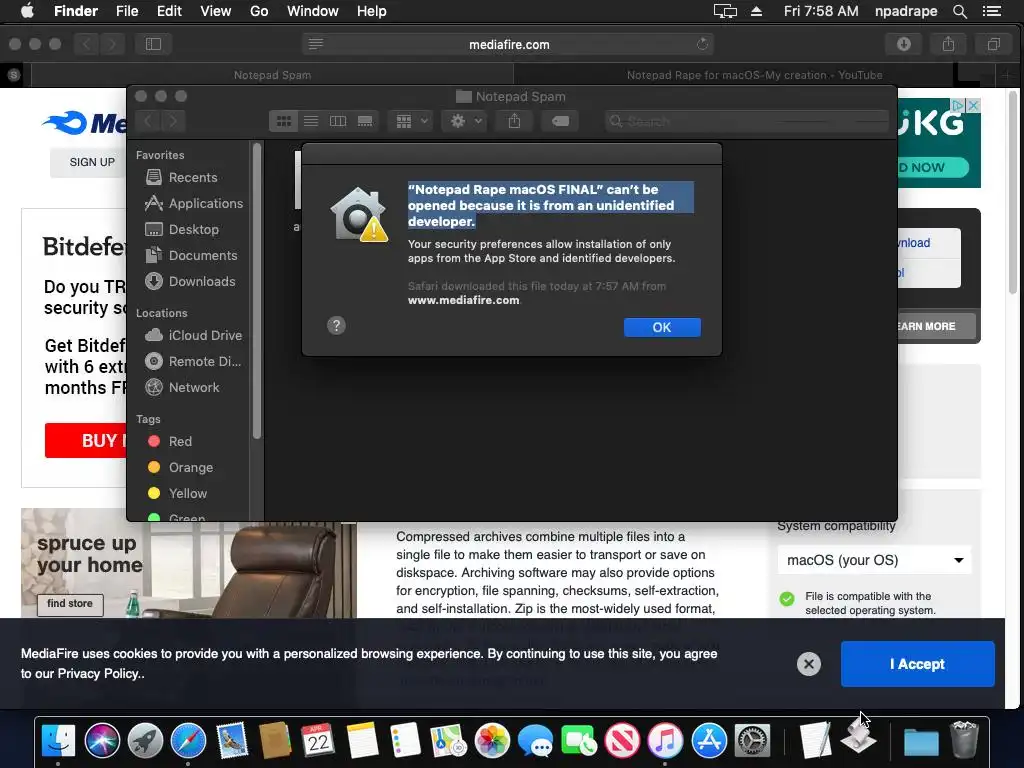Open Photos from the Dock
The width and height of the screenshot is (1024, 768).
492,741
